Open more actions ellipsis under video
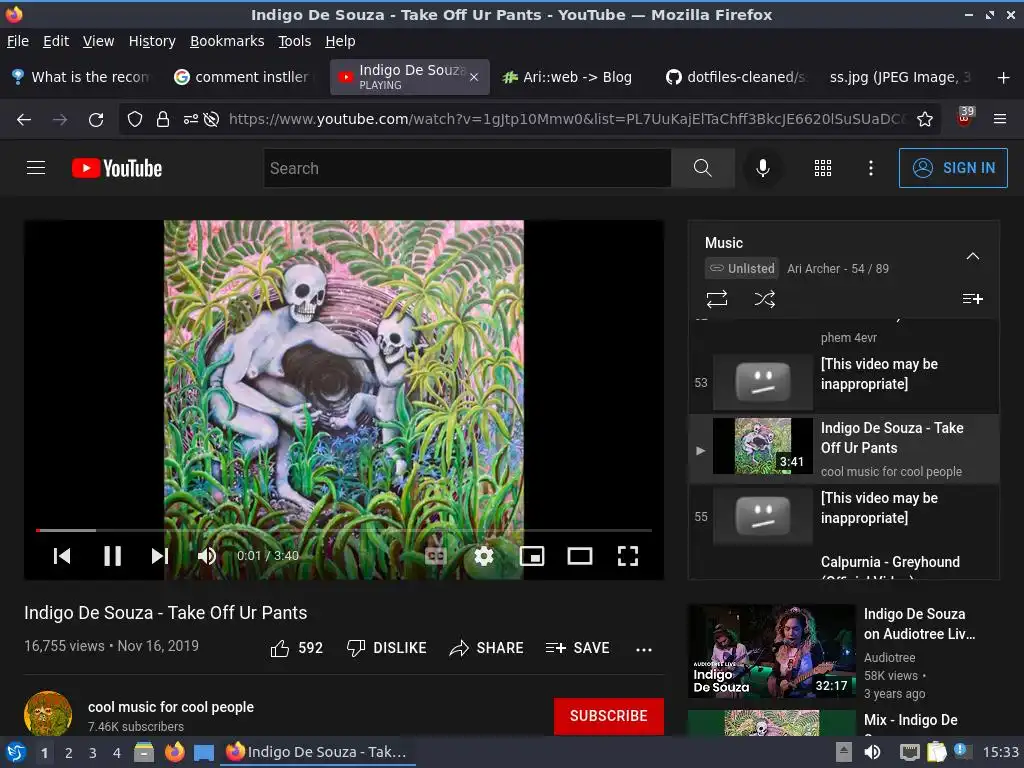The width and height of the screenshot is (1024, 768). pos(644,649)
